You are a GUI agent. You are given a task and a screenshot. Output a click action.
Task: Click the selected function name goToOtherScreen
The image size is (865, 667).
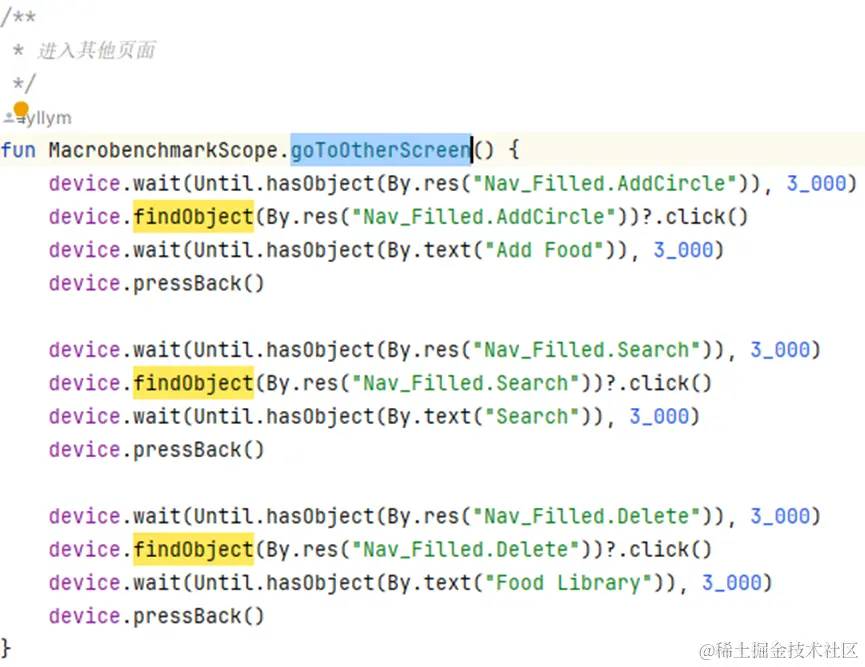[381, 150]
